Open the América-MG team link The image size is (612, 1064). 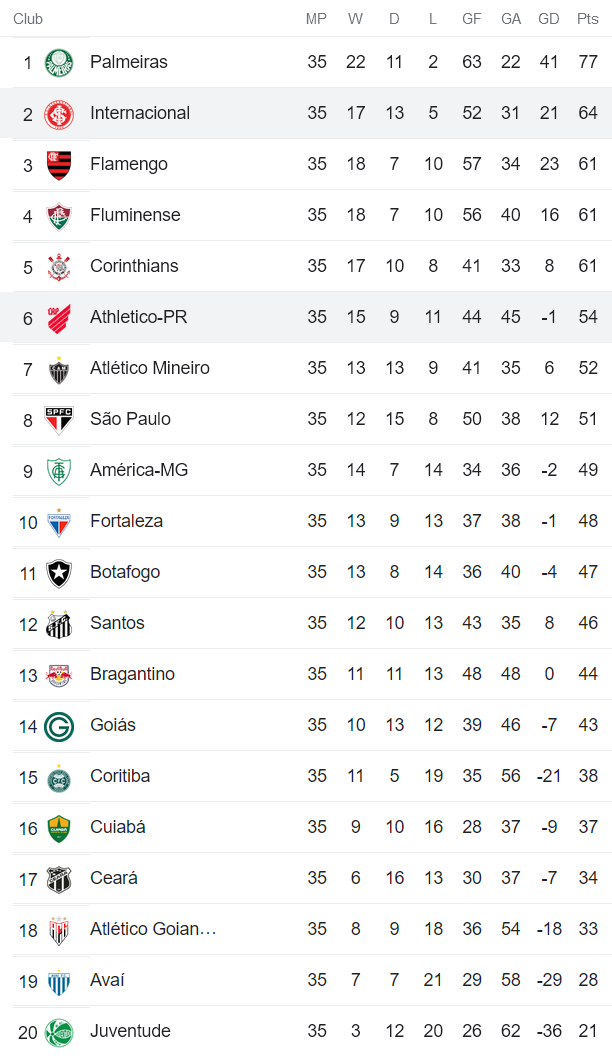[x=139, y=470]
